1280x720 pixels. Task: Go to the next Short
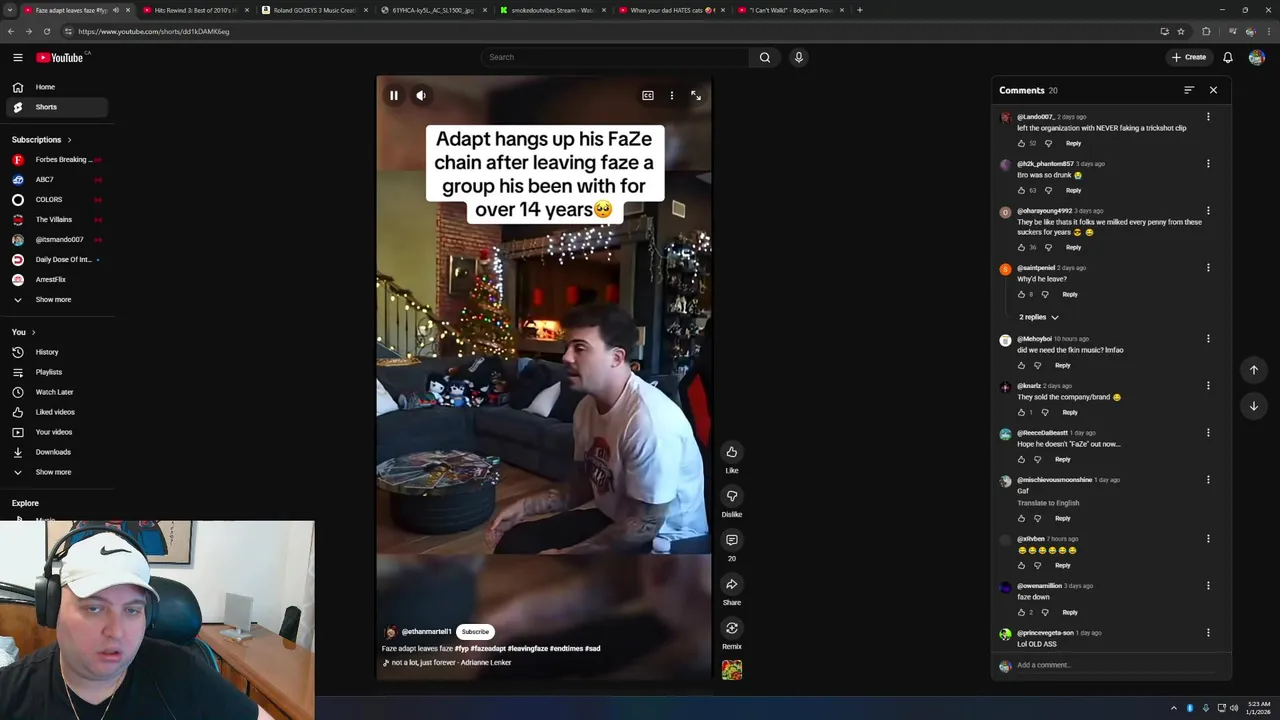click(1254, 406)
